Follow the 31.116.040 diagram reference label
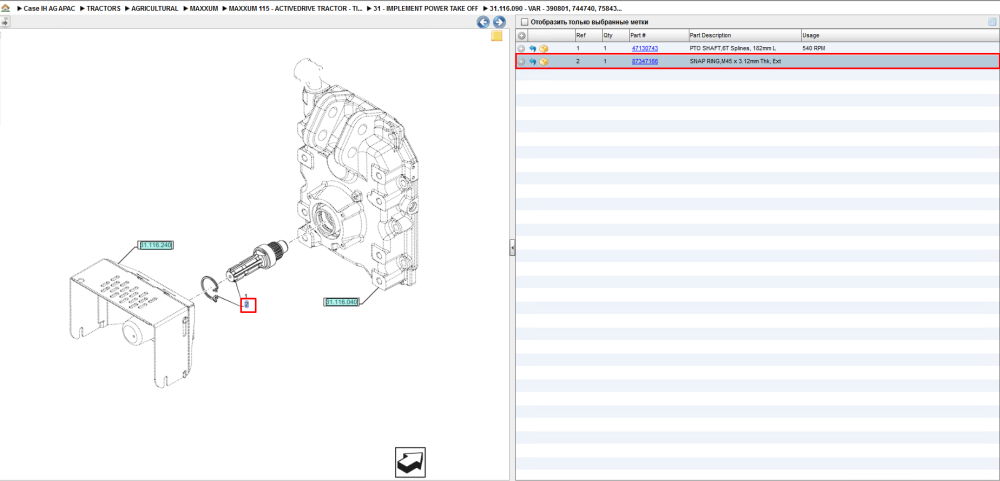This screenshot has height=481, width=1000. coord(341,302)
